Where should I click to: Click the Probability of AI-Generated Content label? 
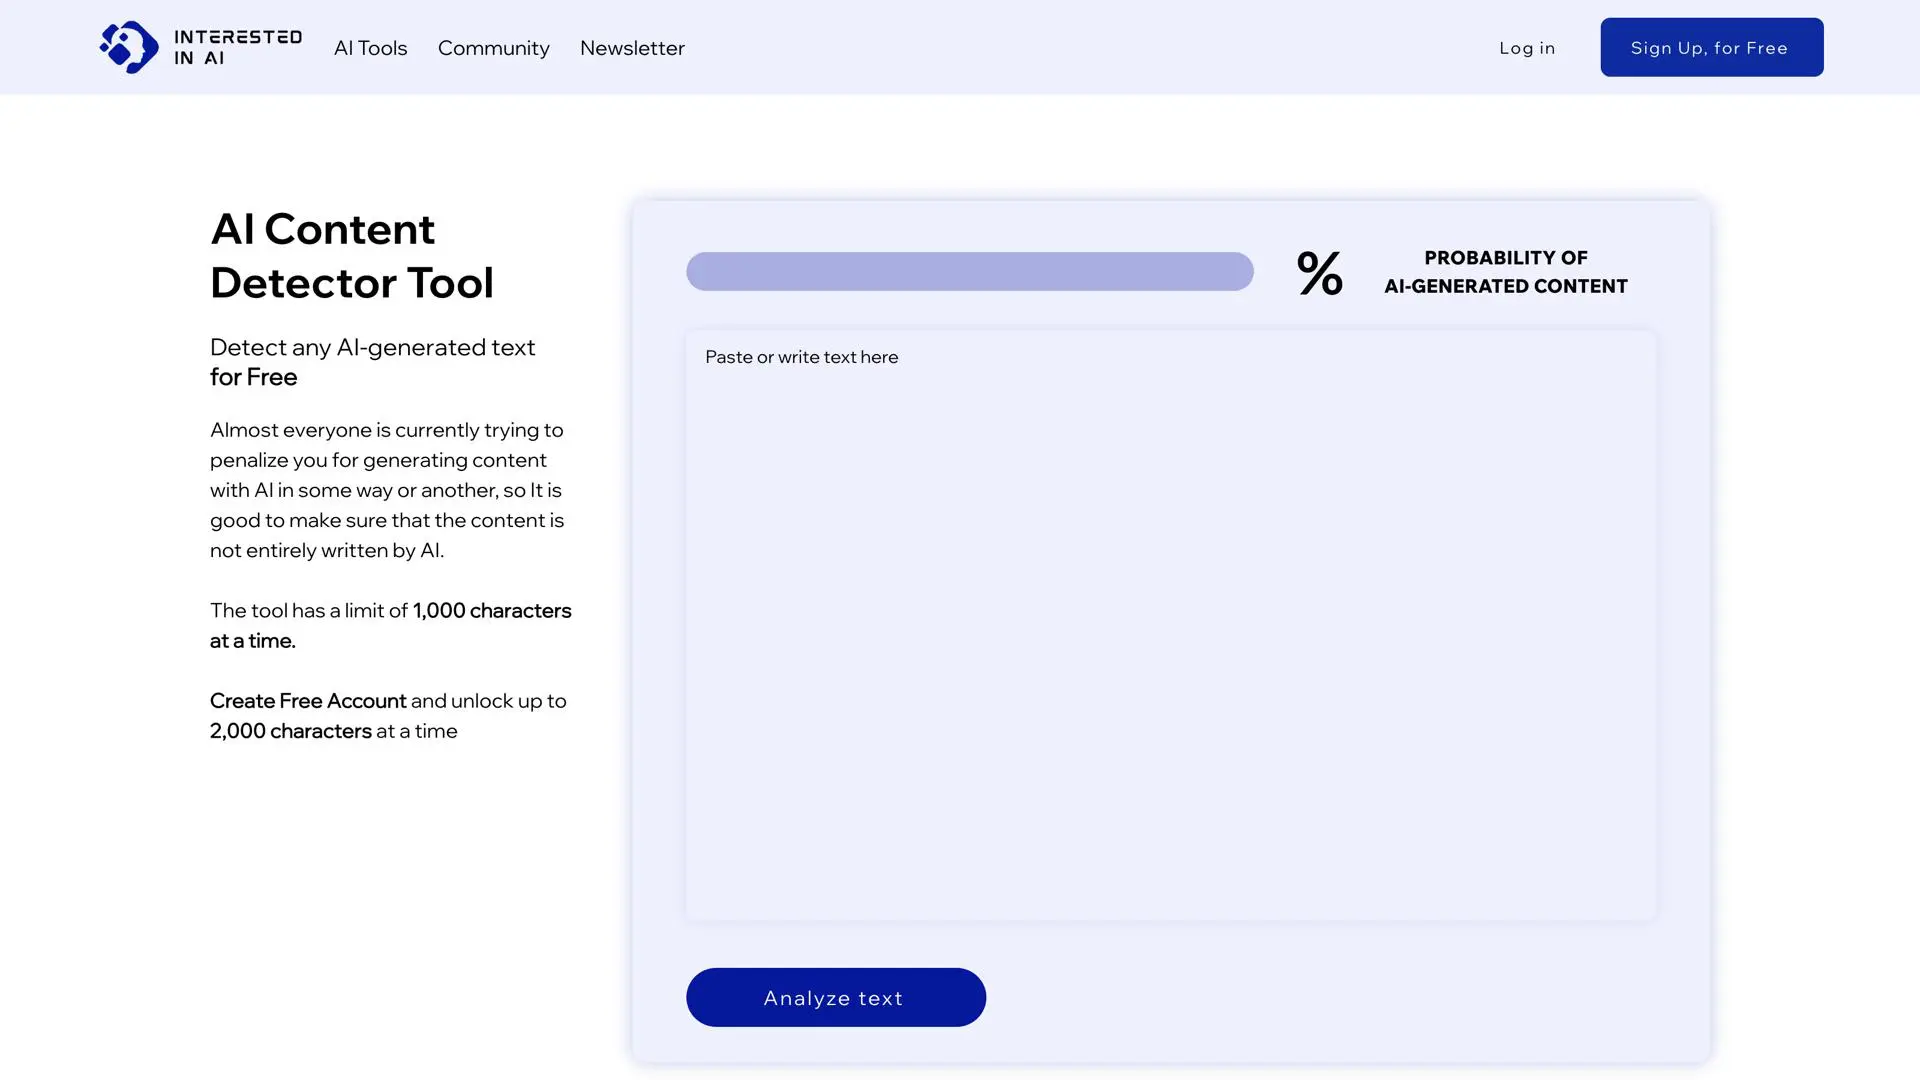[x=1505, y=272]
